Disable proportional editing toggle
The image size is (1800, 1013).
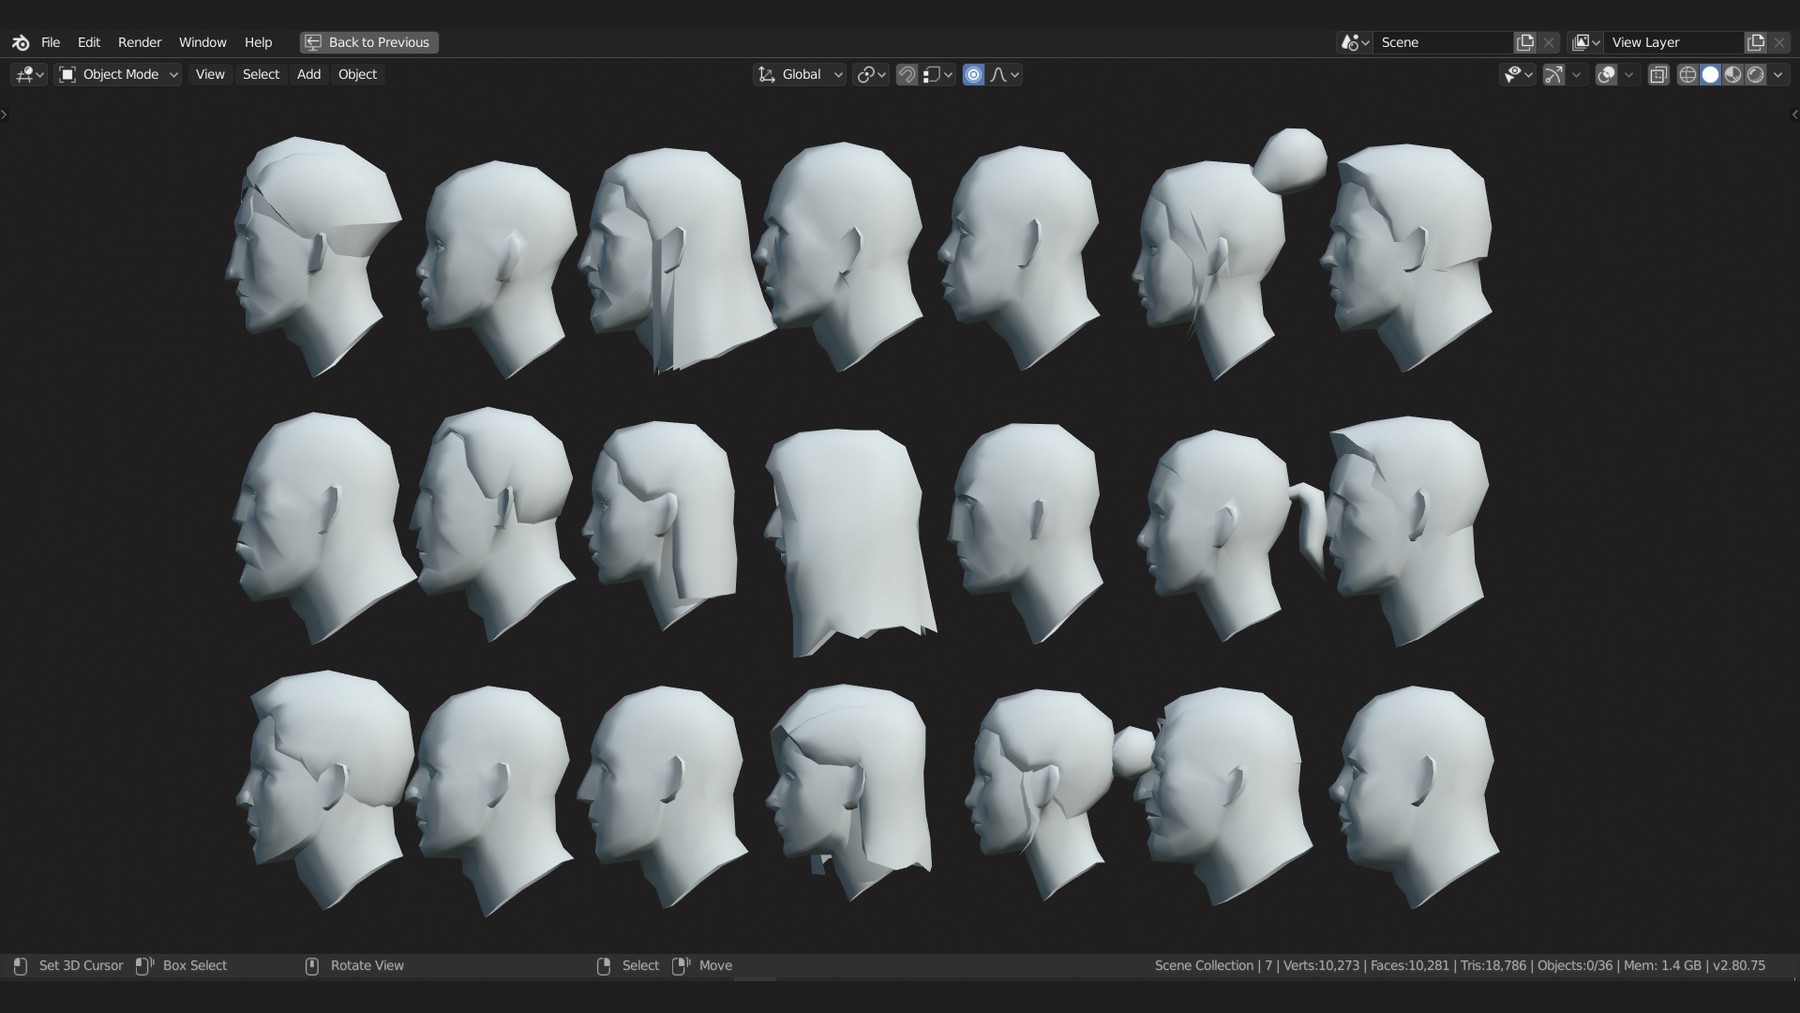pyautogui.click(x=972, y=74)
